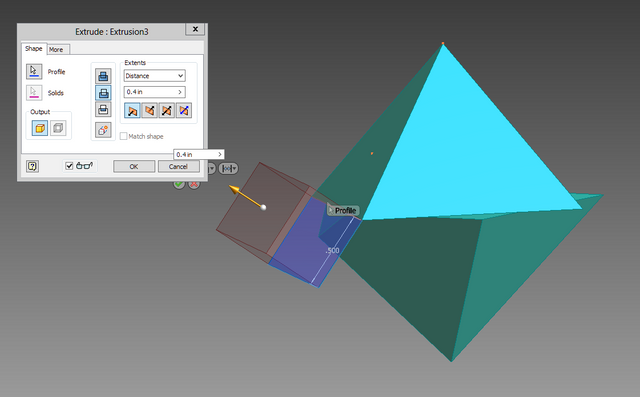640x397 pixels.
Task: Choose the Cut operation icon
Action: coord(103,93)
